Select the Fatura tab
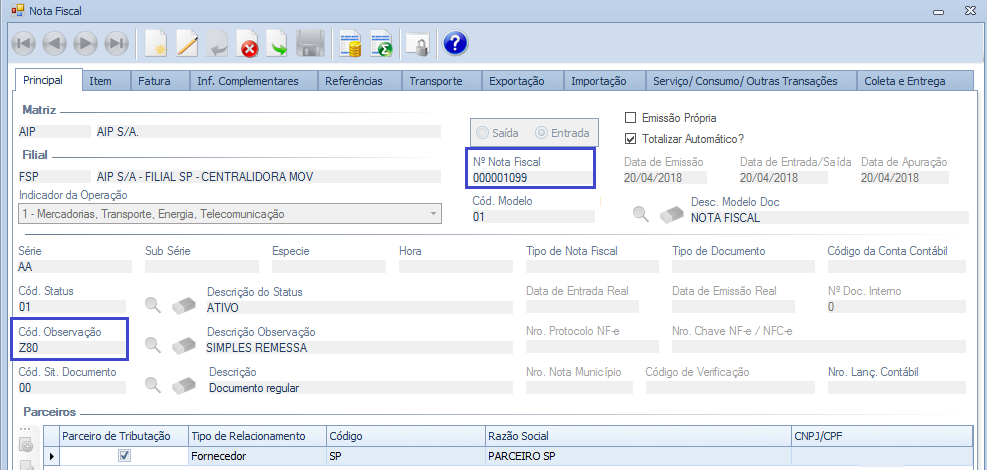This screenshot has width=987, height=470. (154, 81)
